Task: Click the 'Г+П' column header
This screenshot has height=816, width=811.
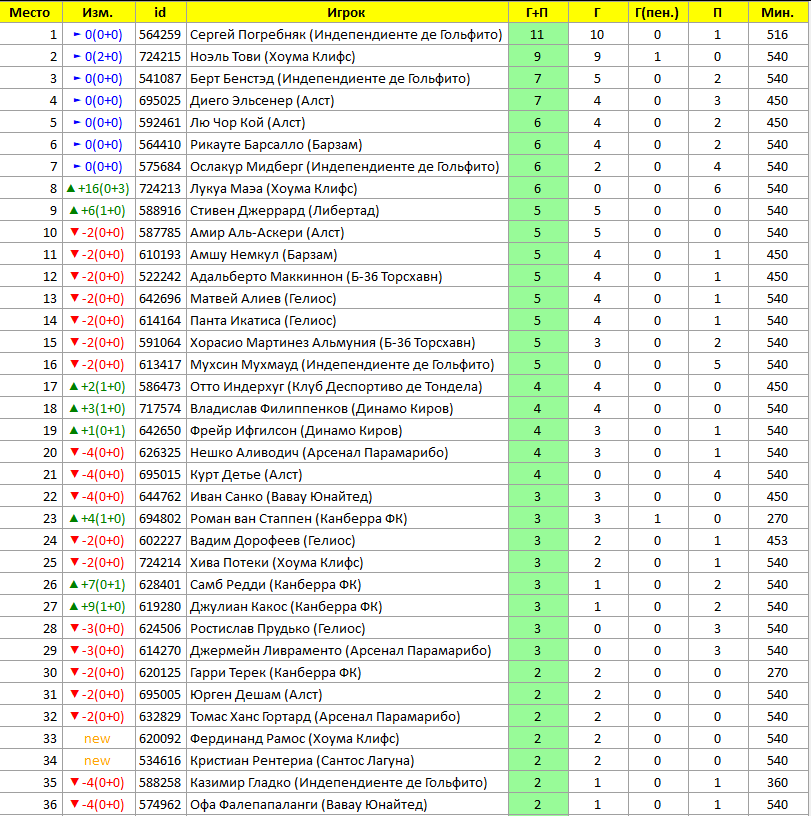Action: pyautogui.click(x=538, y=12)
